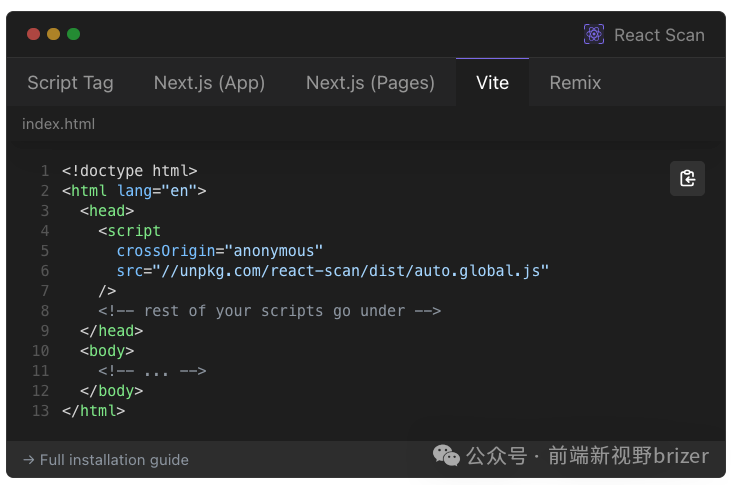Click the crossOrigin attribute in the code
The image size is (731, 485).
click(x=166, y=251)
